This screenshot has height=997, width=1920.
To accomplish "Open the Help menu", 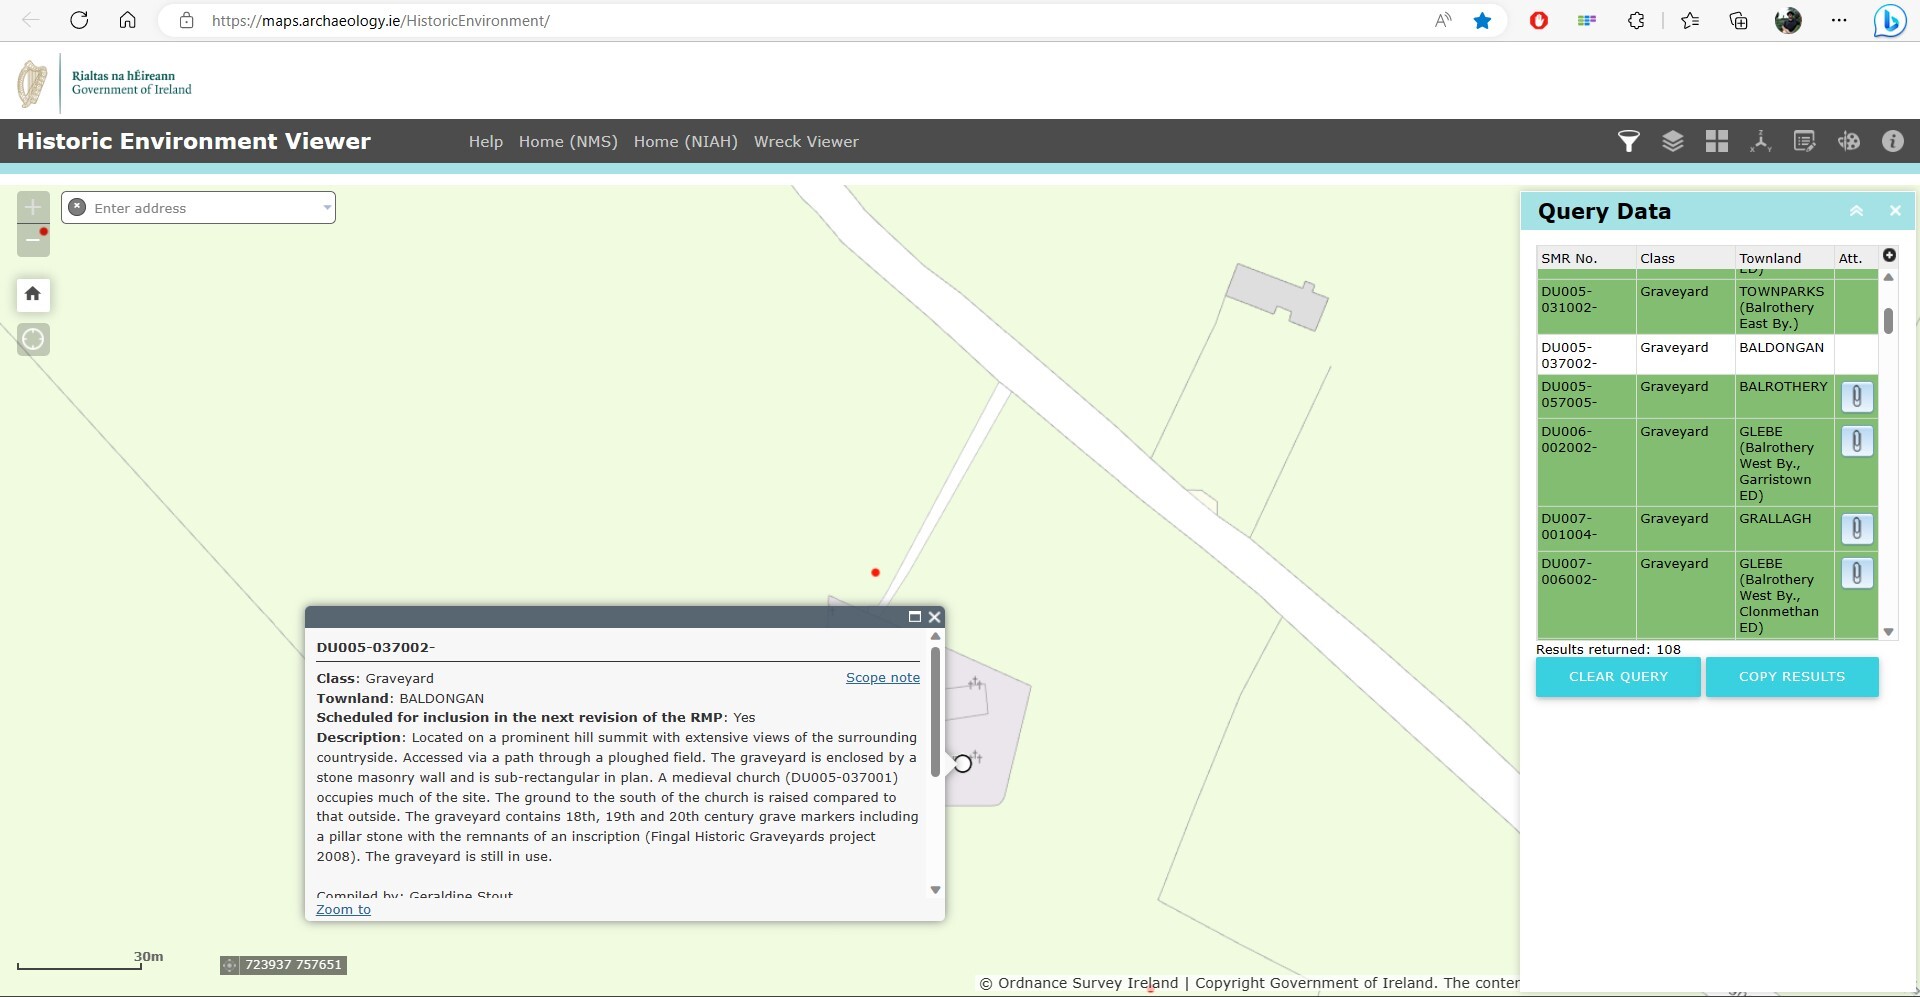I will tap(486, 142).
